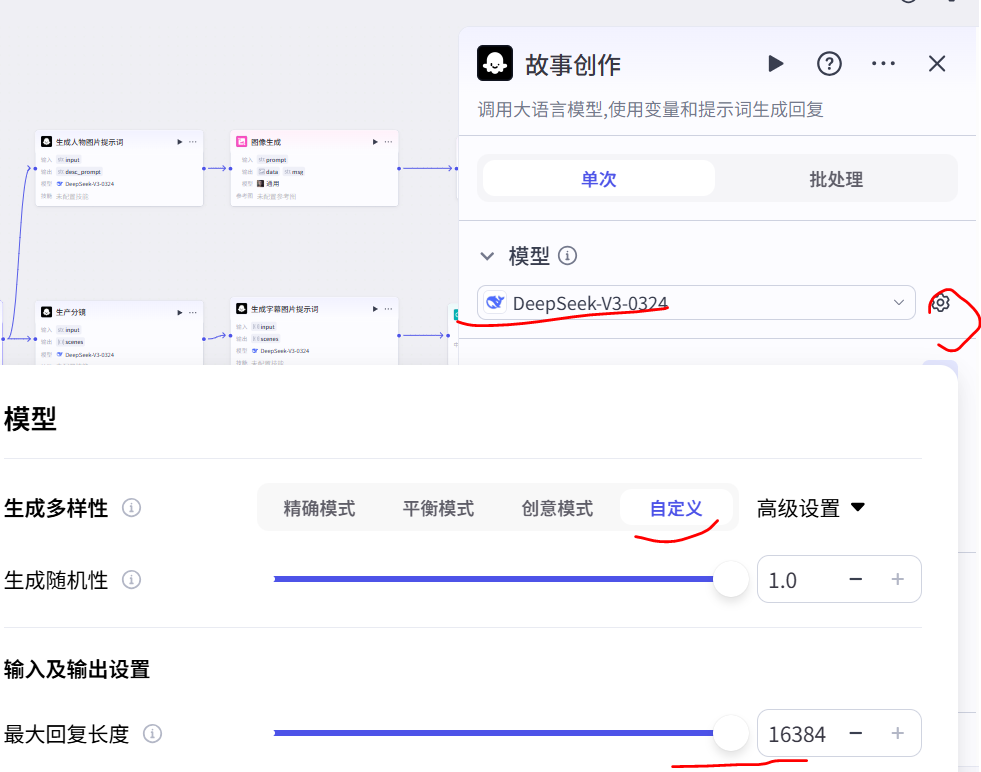
Task: Select 创意模式 generation mode
Action: click(558, 507)
